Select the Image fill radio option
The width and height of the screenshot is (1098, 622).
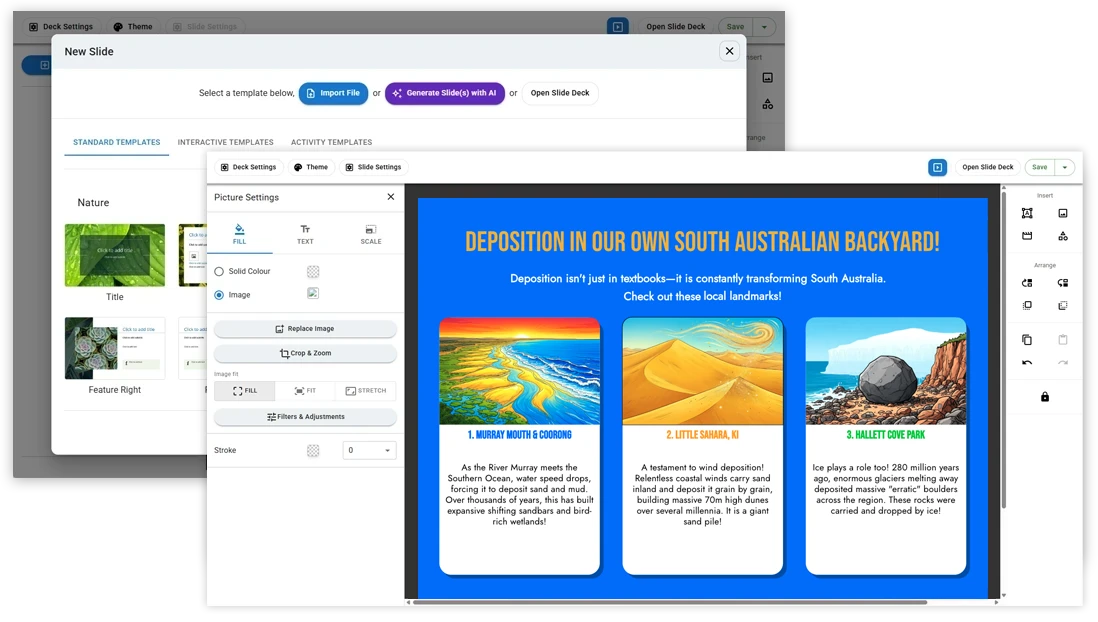(219, 295)
